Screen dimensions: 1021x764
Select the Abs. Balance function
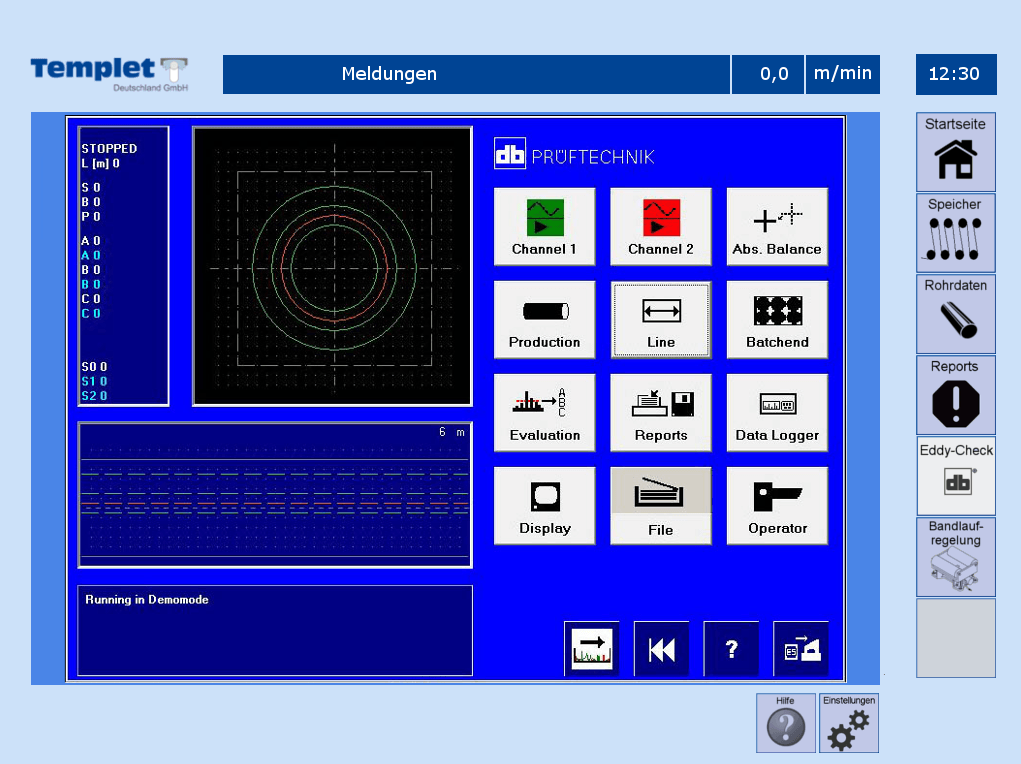[777, 226]
